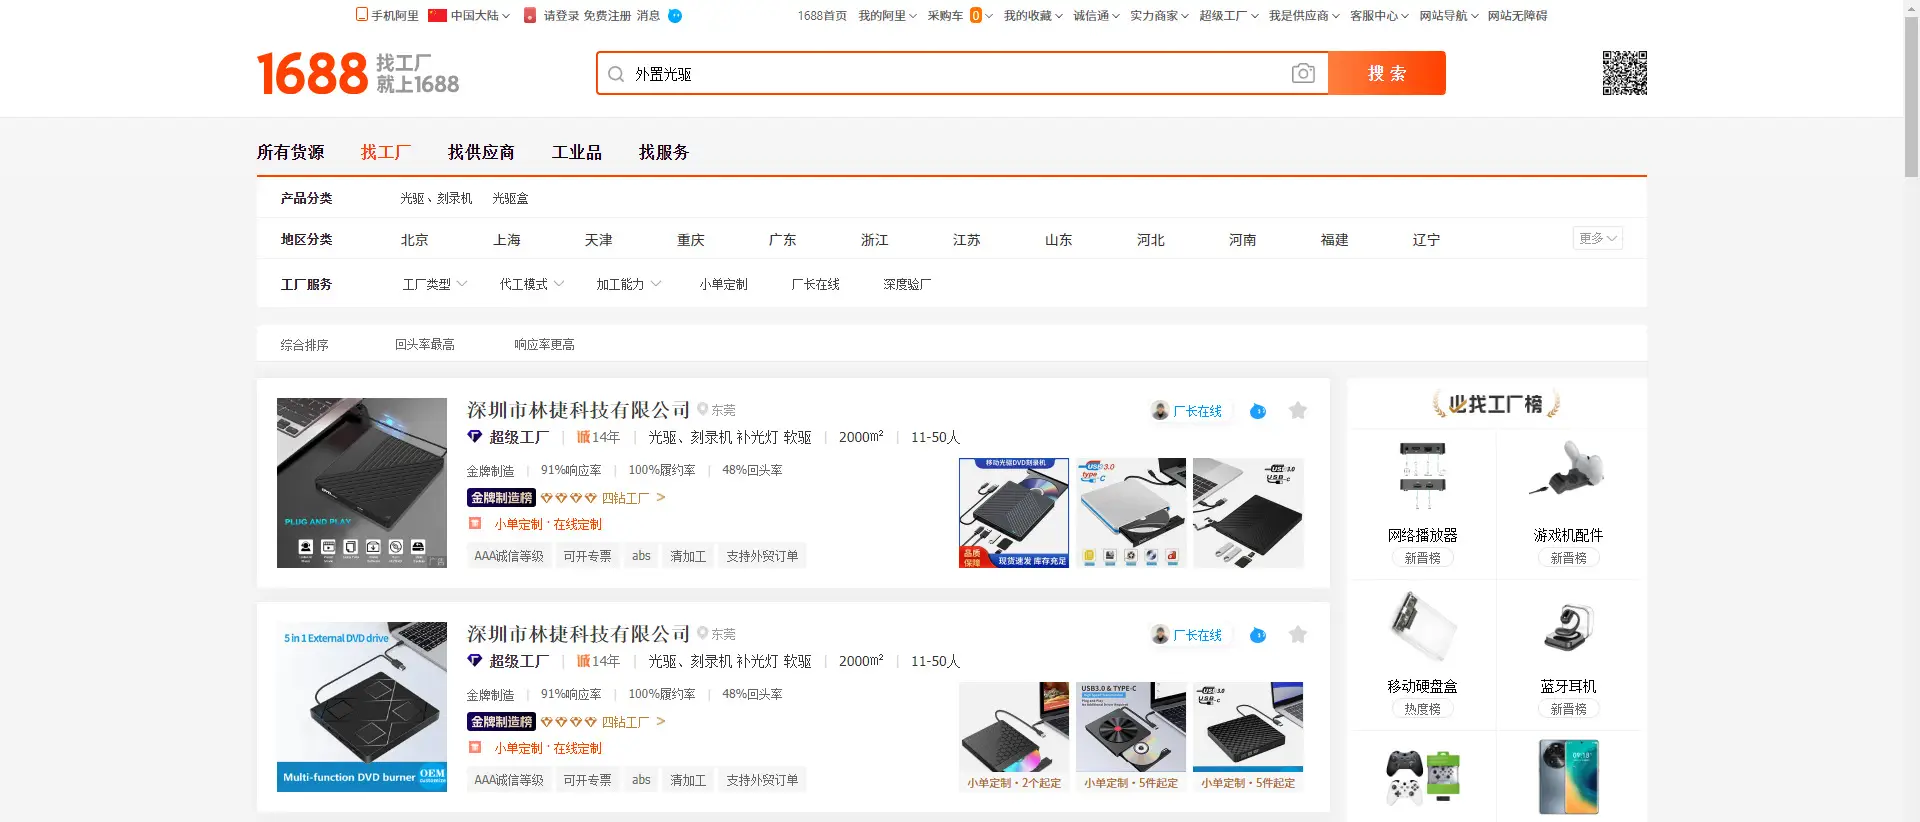Open the 我的阿里 dropdown menu
Image resolution: width=1920 pixels, height=822 pixels.
click(887, 16)
